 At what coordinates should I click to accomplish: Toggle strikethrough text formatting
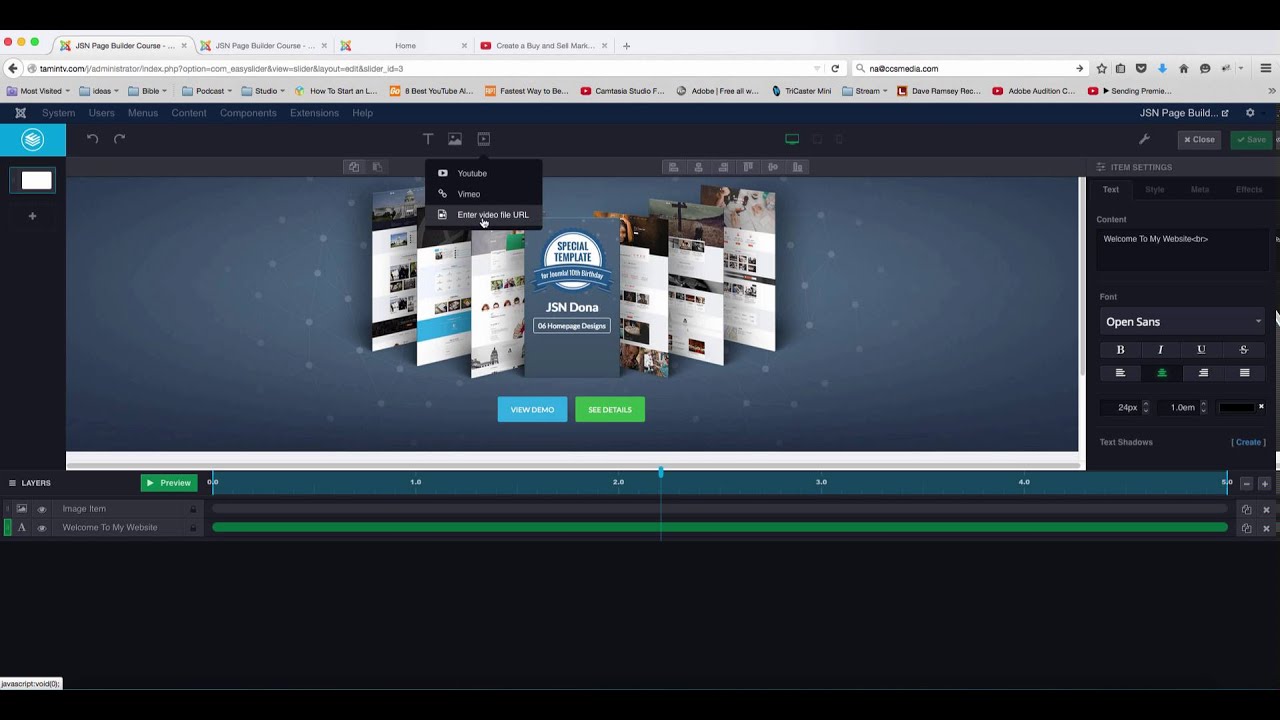1244,350
